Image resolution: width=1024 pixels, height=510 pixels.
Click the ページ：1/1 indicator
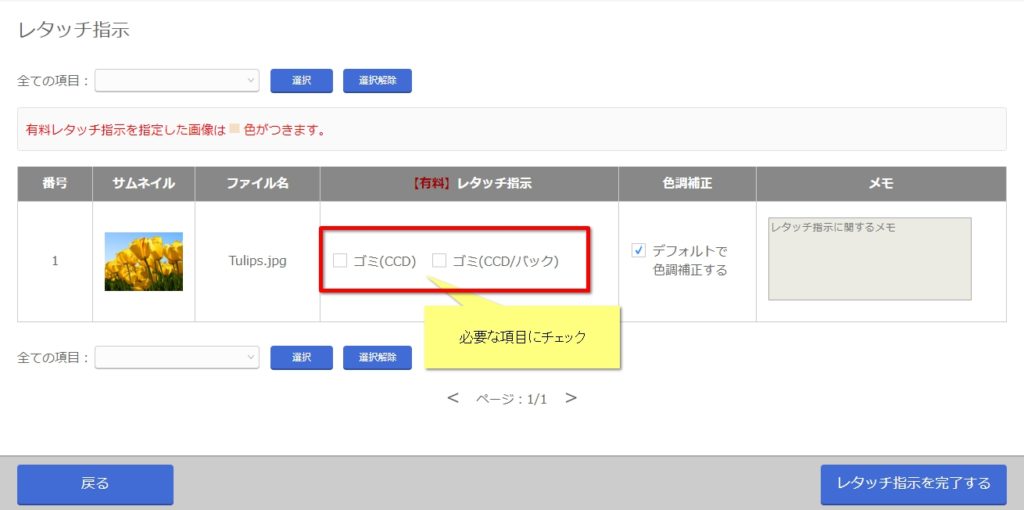tap(511, 399)
